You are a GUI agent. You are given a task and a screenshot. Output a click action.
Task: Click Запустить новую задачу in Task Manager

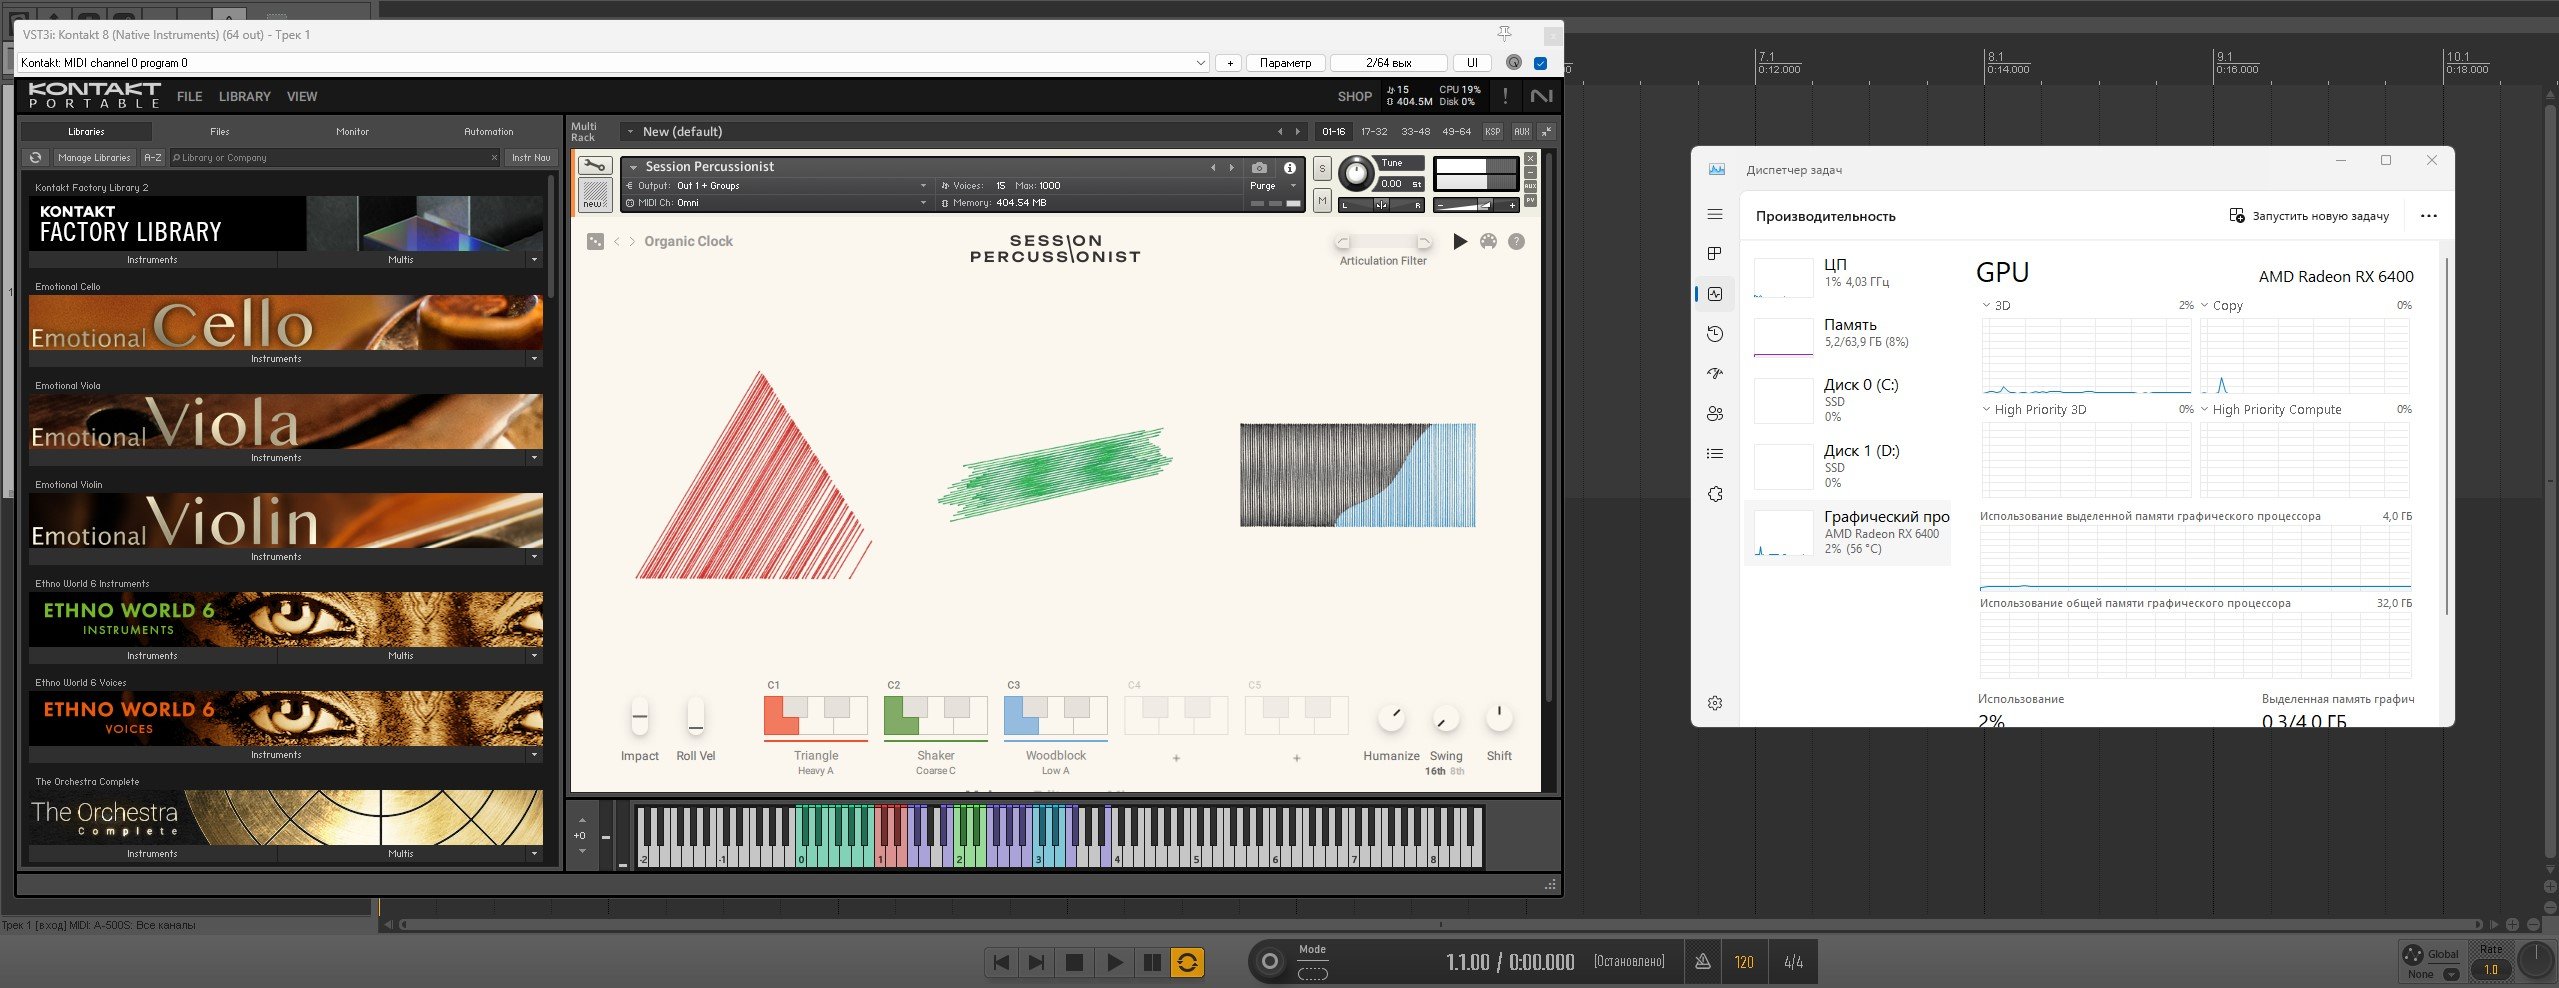coord(2309,216)
